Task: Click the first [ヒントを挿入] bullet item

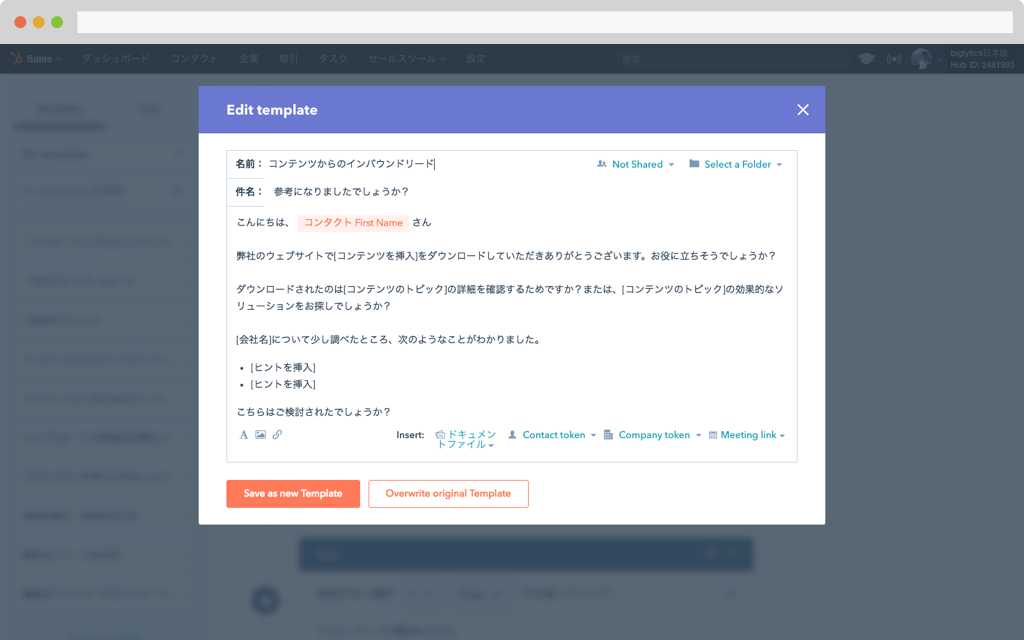Action: coord(283,368)
